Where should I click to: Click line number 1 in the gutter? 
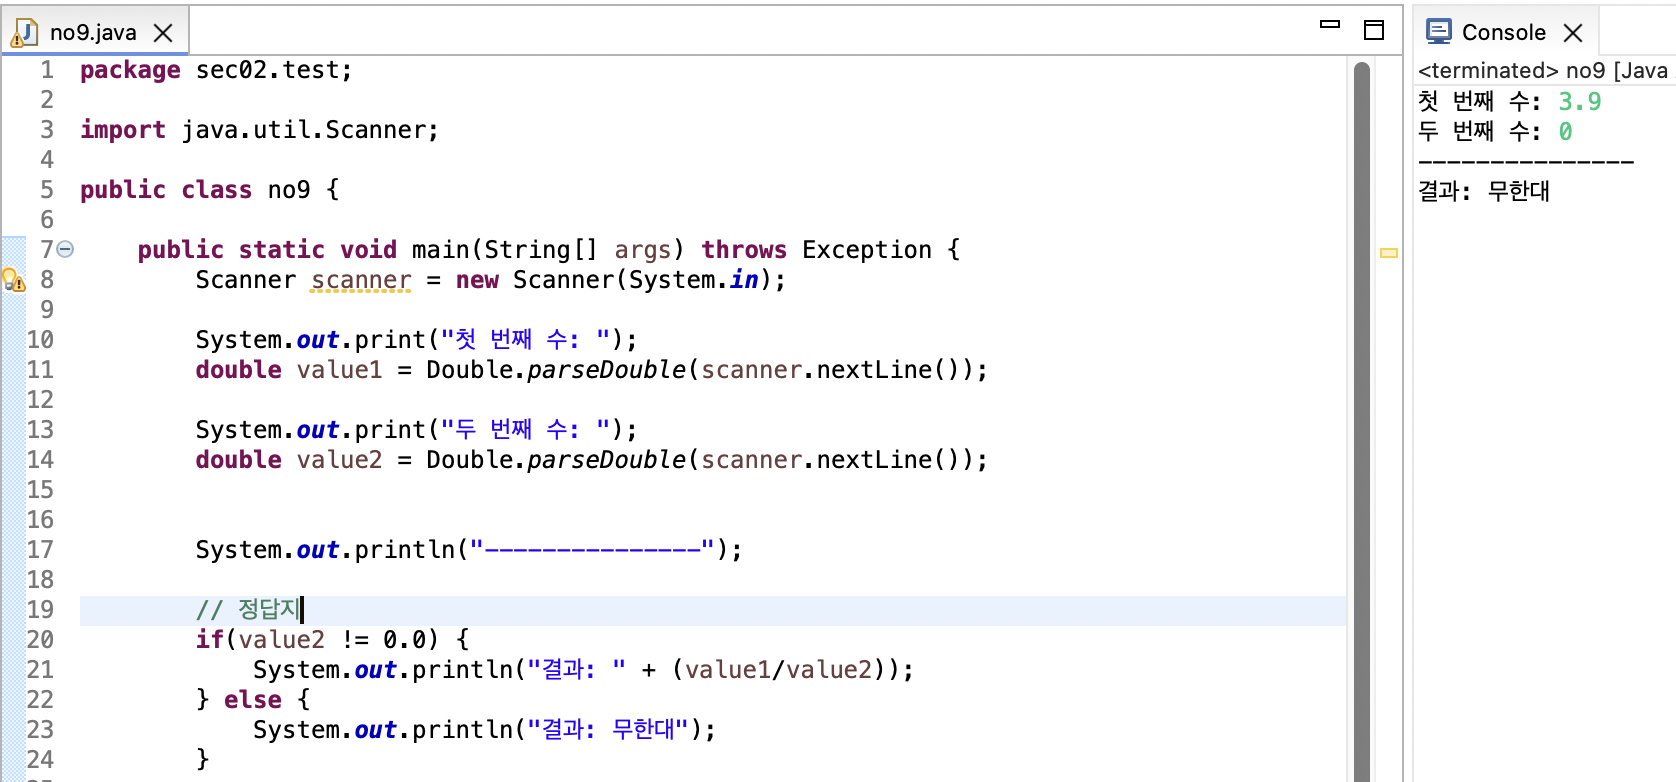(47, 70)
